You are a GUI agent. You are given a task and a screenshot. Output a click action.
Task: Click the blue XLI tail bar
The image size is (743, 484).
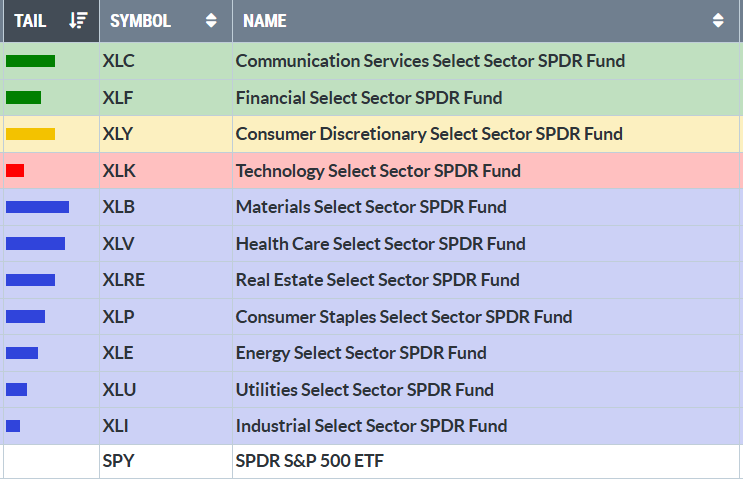click(13, 426)
